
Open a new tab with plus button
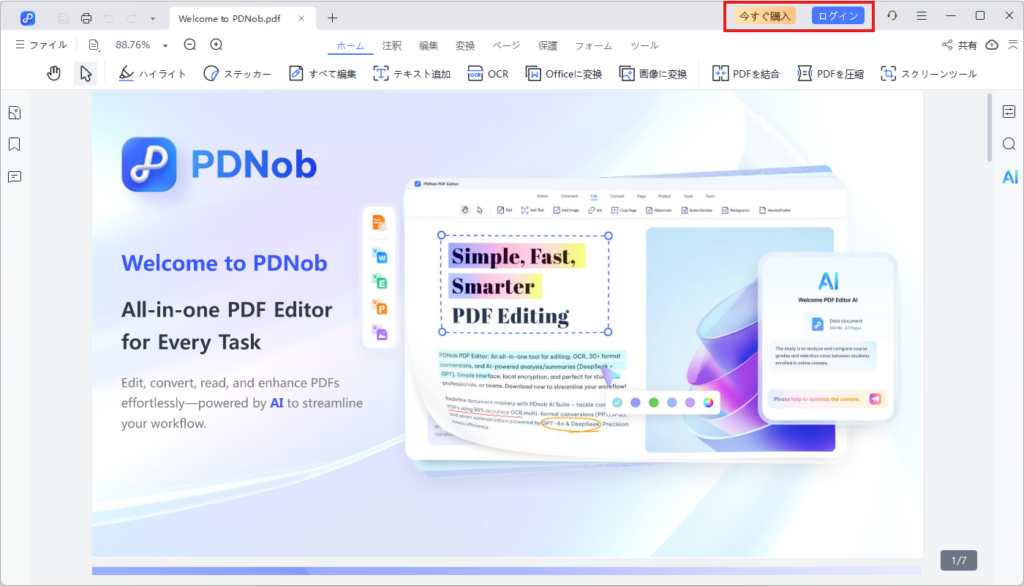coord(333,18)
